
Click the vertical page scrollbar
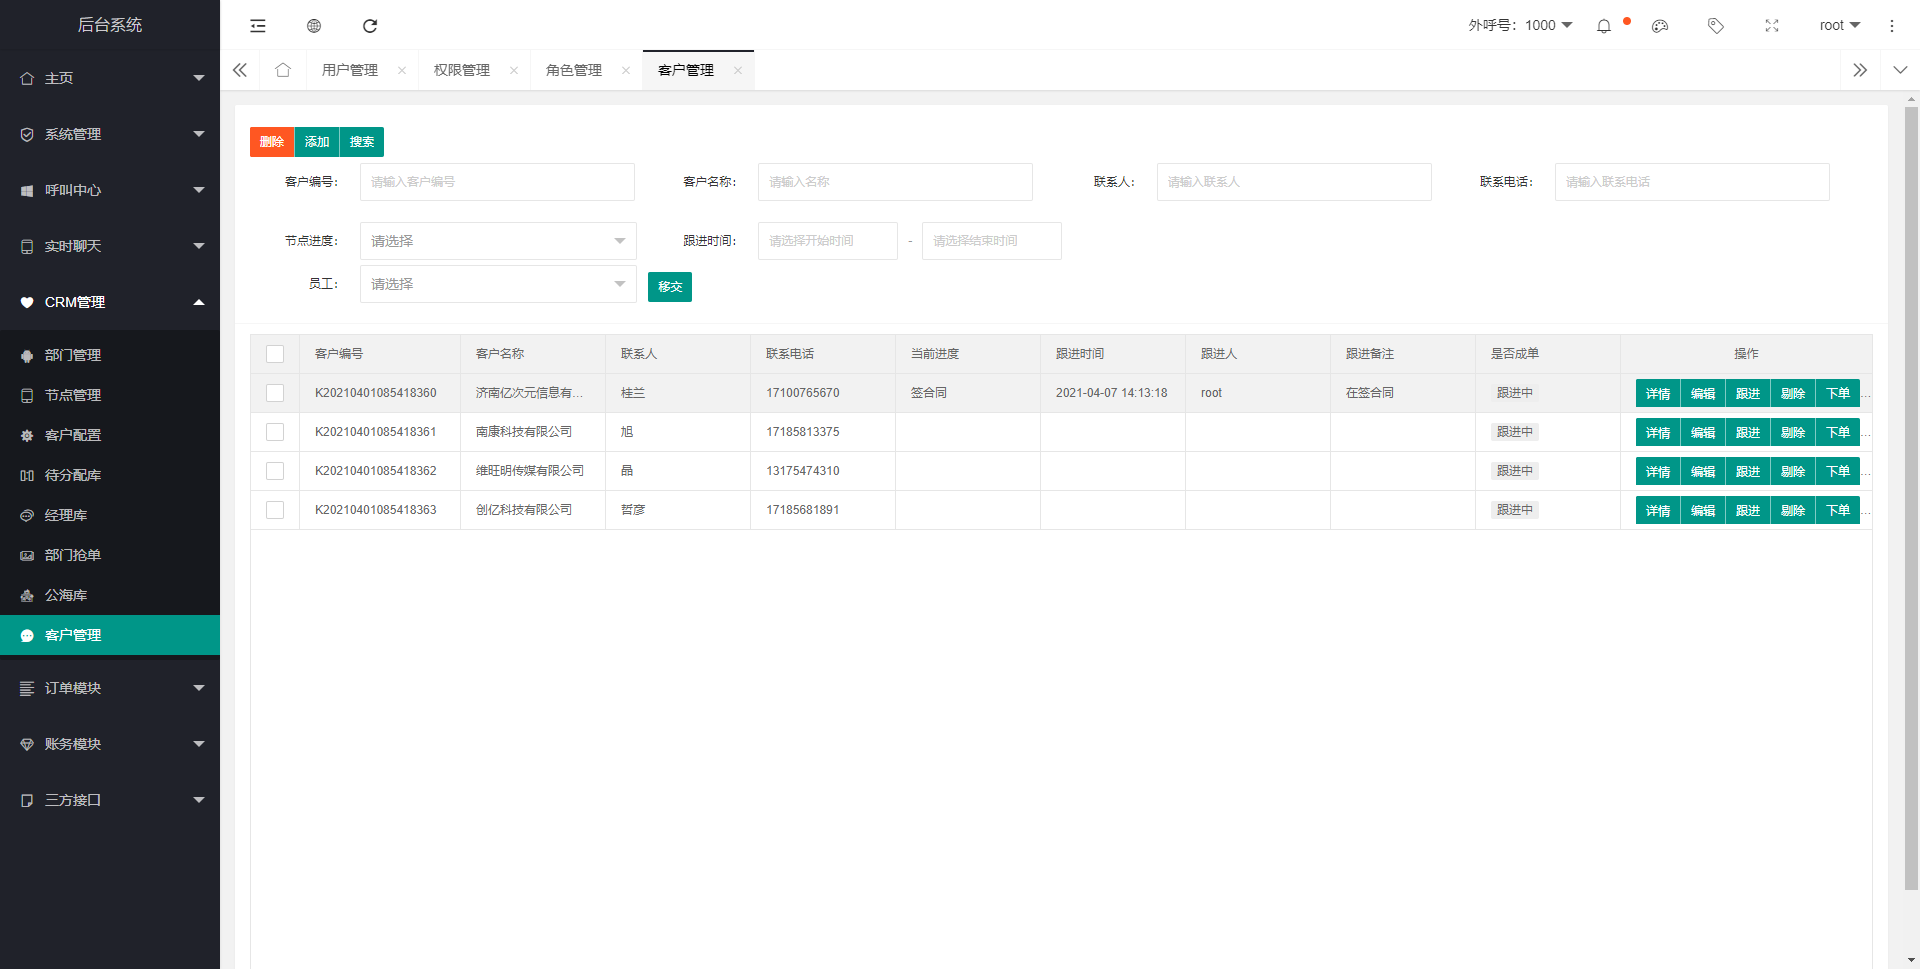click(1911, 500)
